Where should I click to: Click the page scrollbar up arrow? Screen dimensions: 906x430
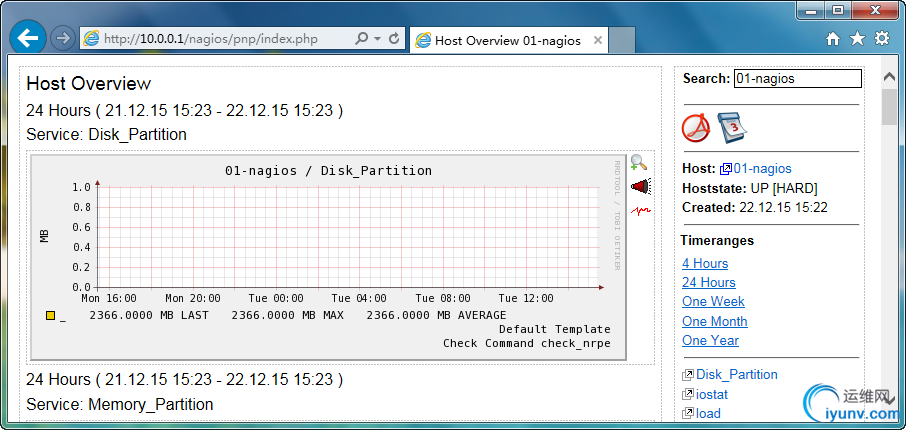889,76
